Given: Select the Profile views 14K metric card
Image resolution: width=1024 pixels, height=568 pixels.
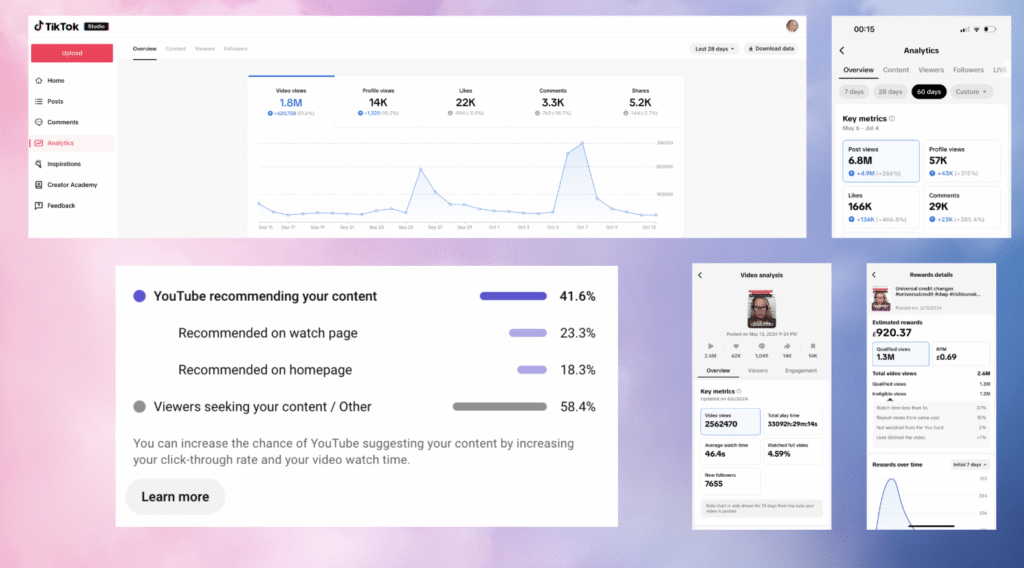Looking at the screenshot, I should coord(378,102).
